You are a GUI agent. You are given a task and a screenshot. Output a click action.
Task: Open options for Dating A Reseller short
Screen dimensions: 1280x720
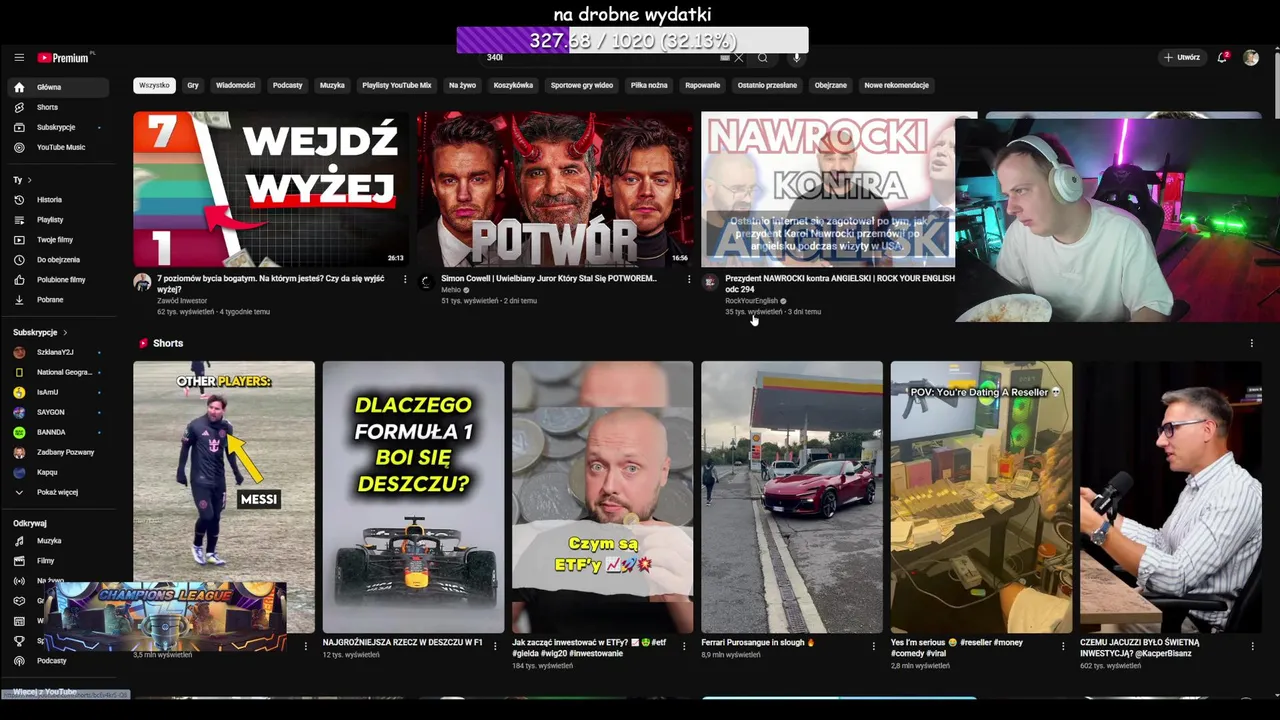(1063, 646)
